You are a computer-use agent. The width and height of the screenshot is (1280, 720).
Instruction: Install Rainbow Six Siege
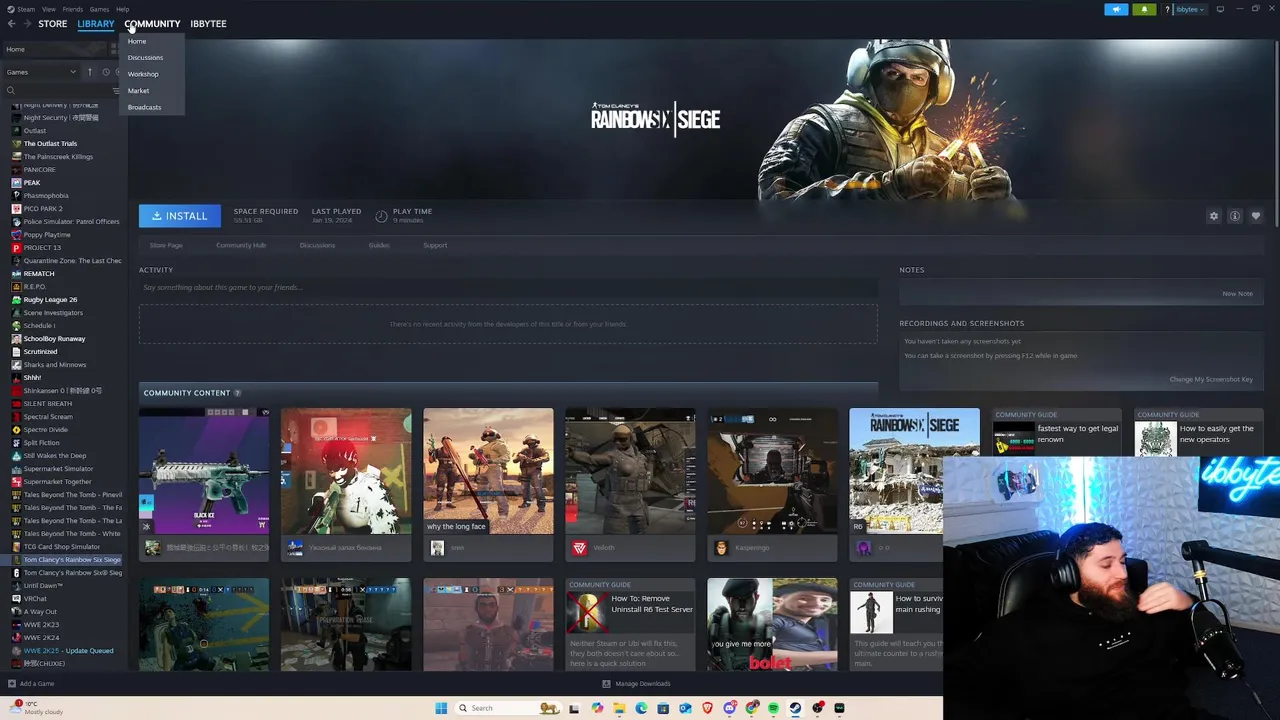pos(180,216)
